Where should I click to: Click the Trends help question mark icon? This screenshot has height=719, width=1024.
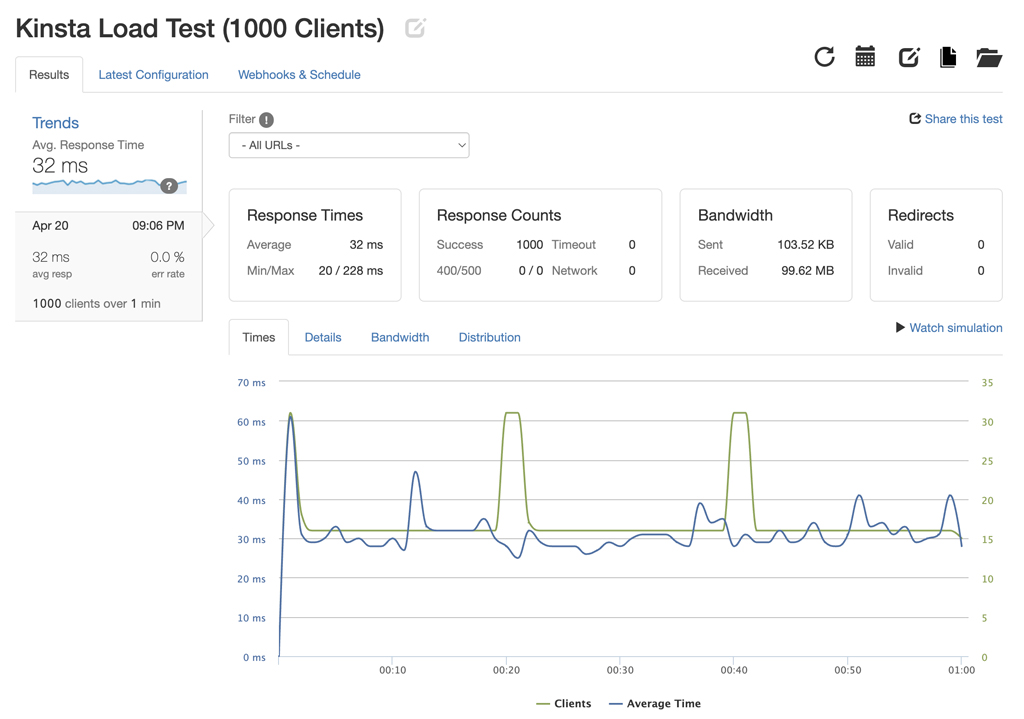[x=169, y=186]
